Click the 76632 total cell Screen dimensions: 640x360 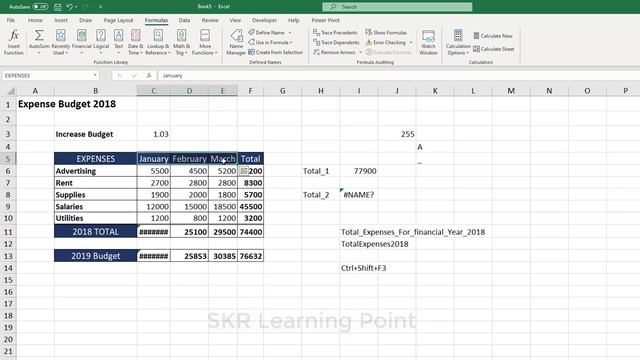pyautogui.click(x=251, y=256)
